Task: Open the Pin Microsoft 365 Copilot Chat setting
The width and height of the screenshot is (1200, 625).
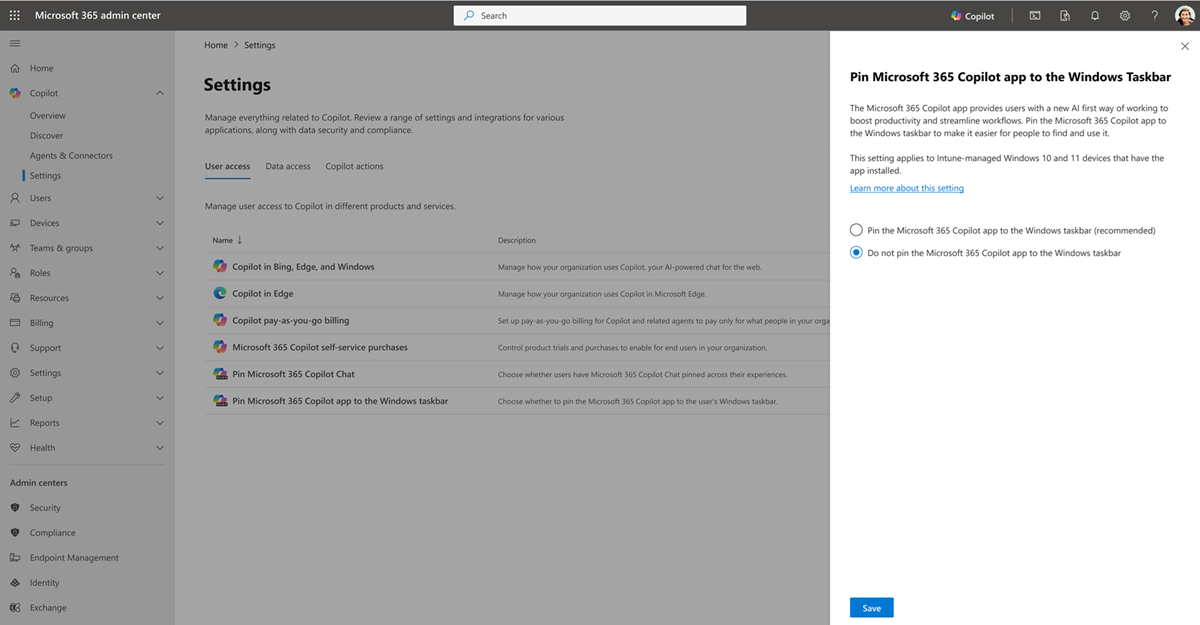Action: click(x=293, y=374)
